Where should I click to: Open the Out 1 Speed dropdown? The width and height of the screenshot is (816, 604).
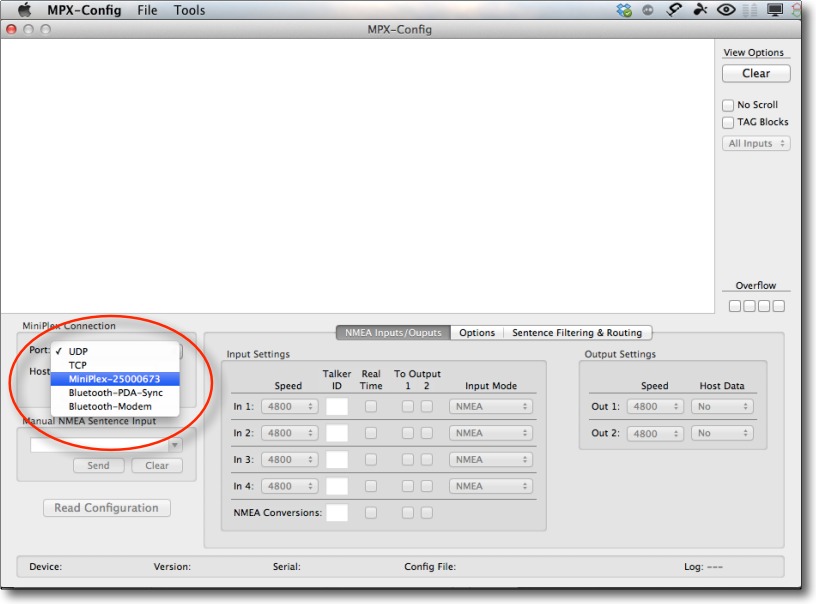coord(655,406)
